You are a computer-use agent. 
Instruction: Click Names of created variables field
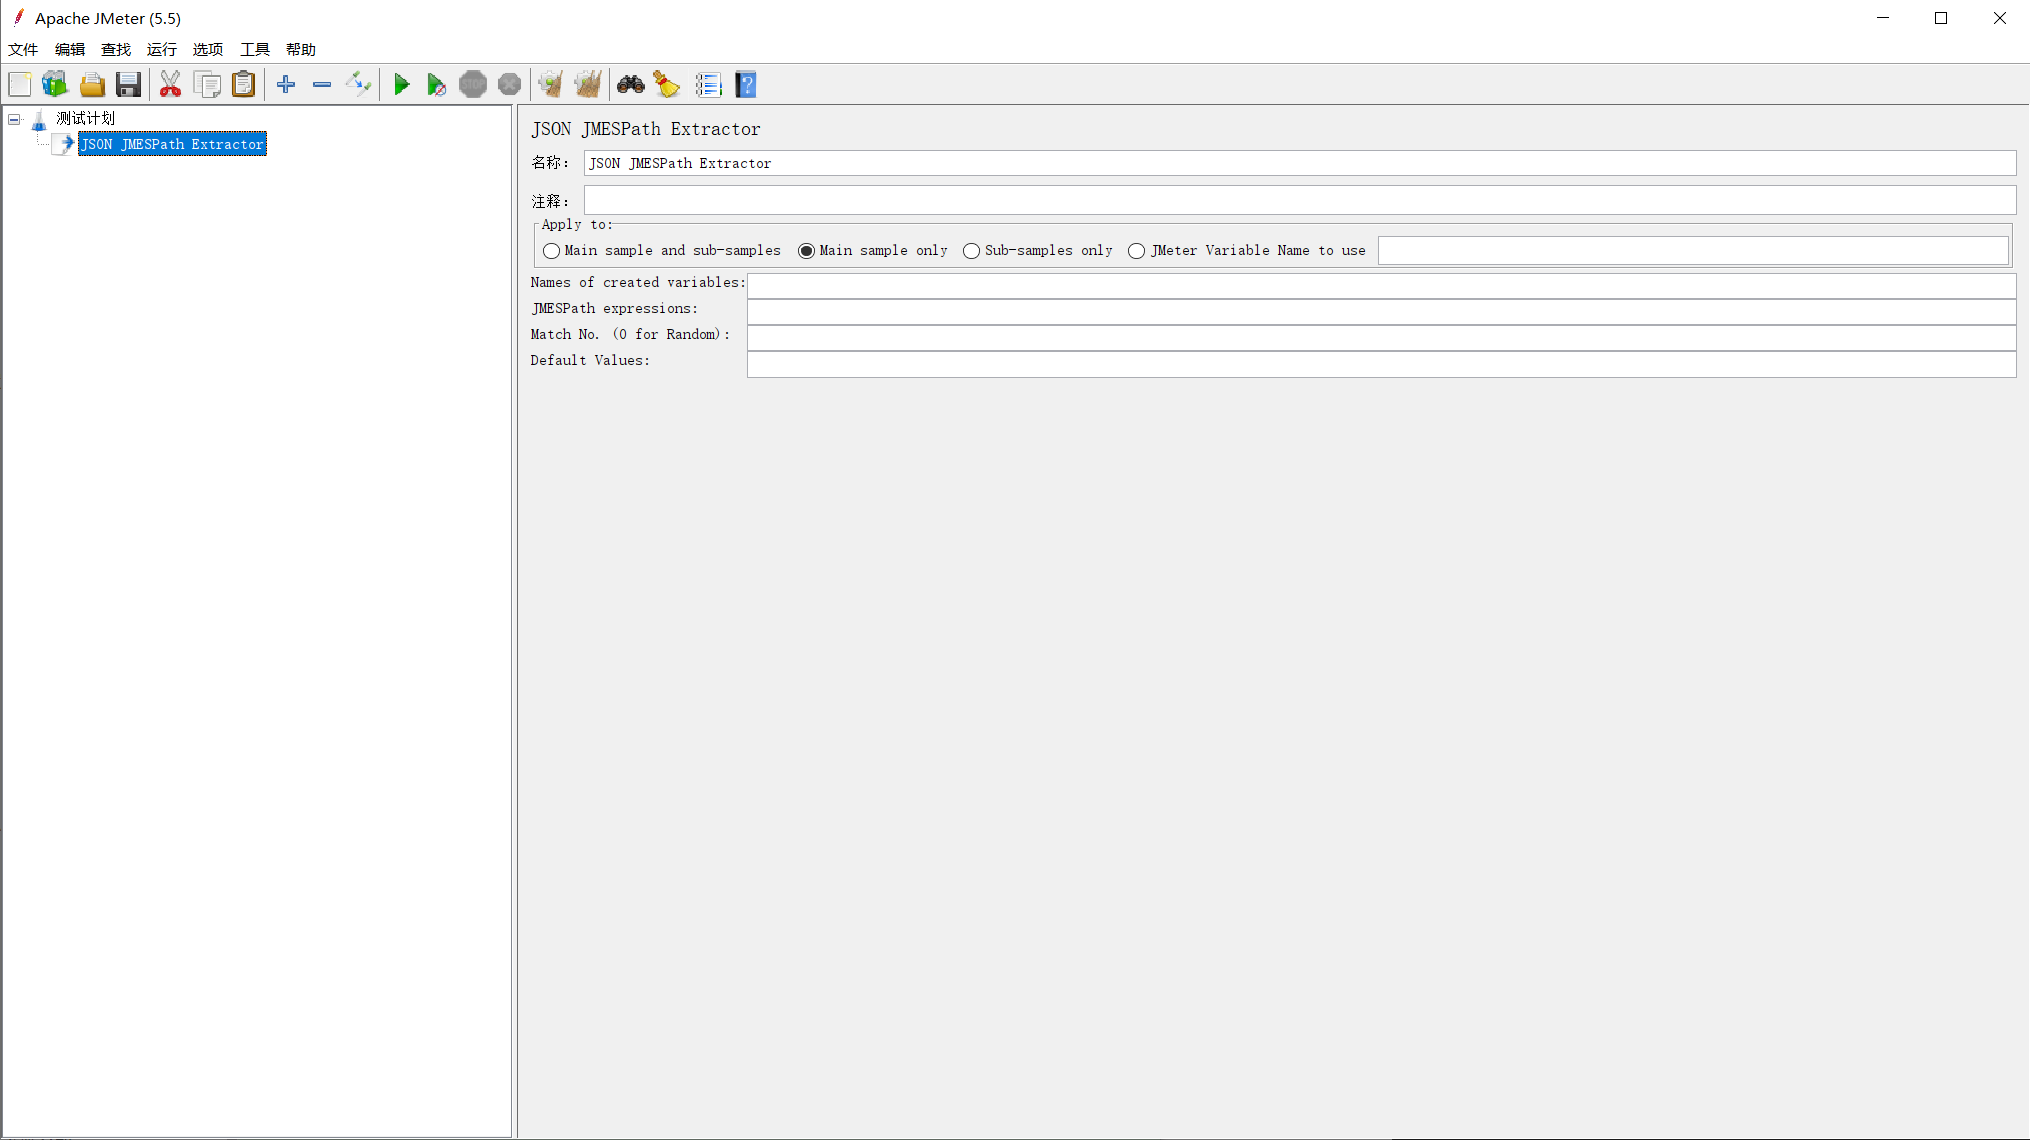coord(1381,286)
